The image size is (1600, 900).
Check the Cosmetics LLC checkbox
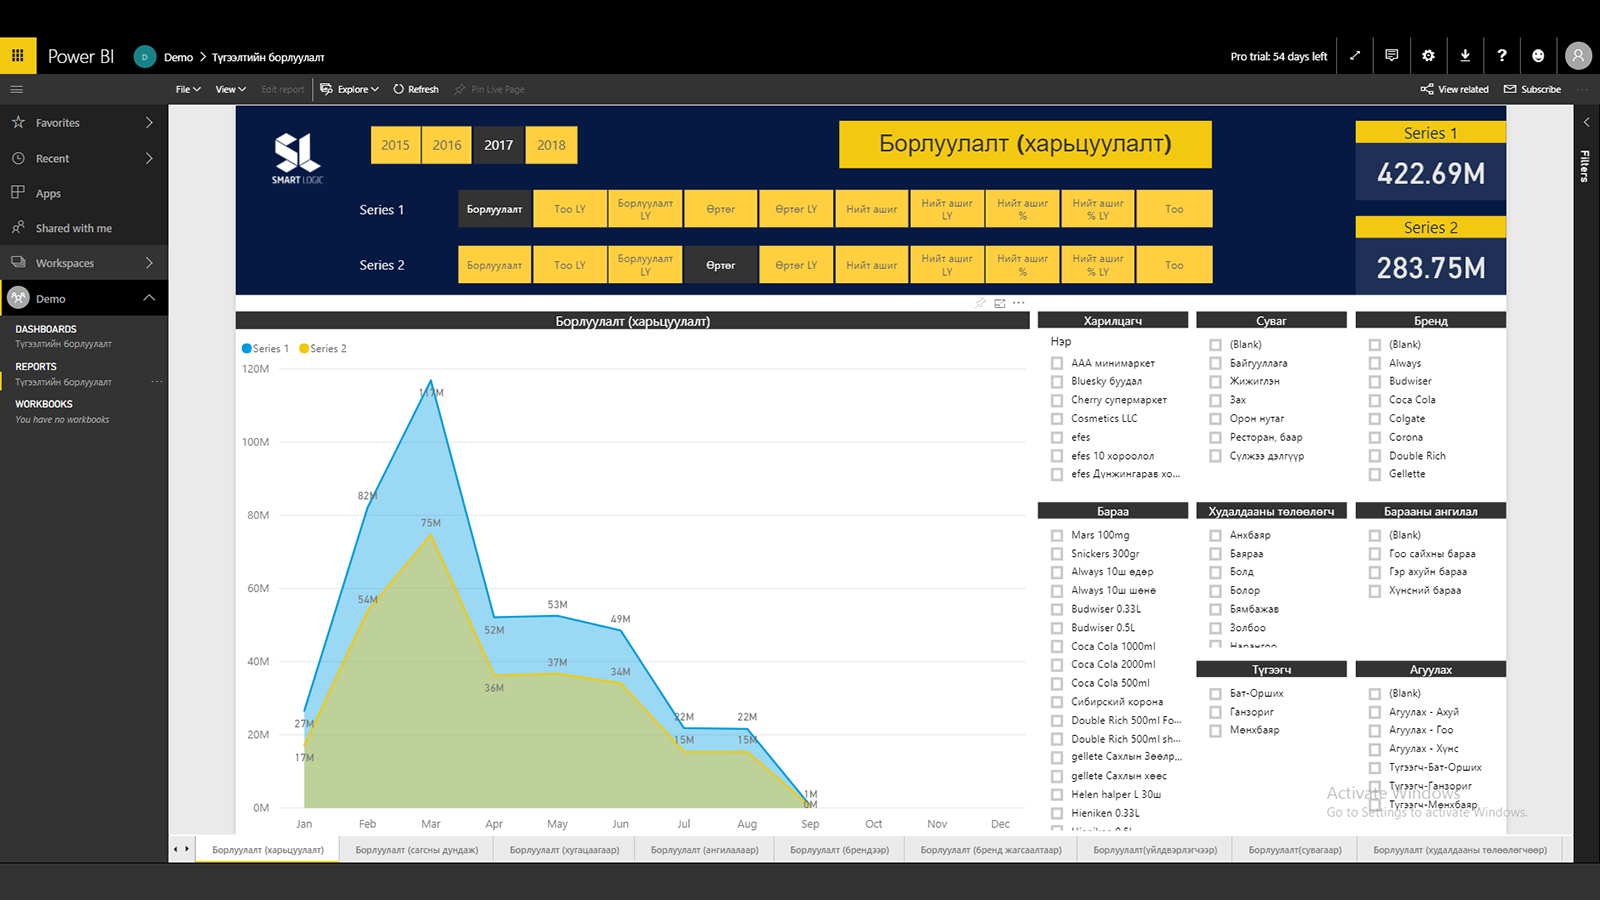(1057, 418)
